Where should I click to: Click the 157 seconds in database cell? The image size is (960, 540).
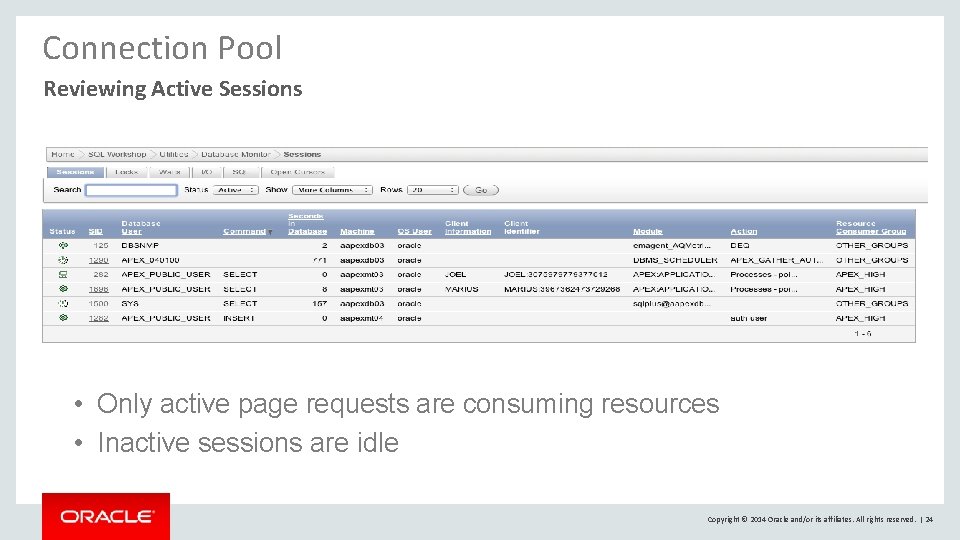point(320,304)
